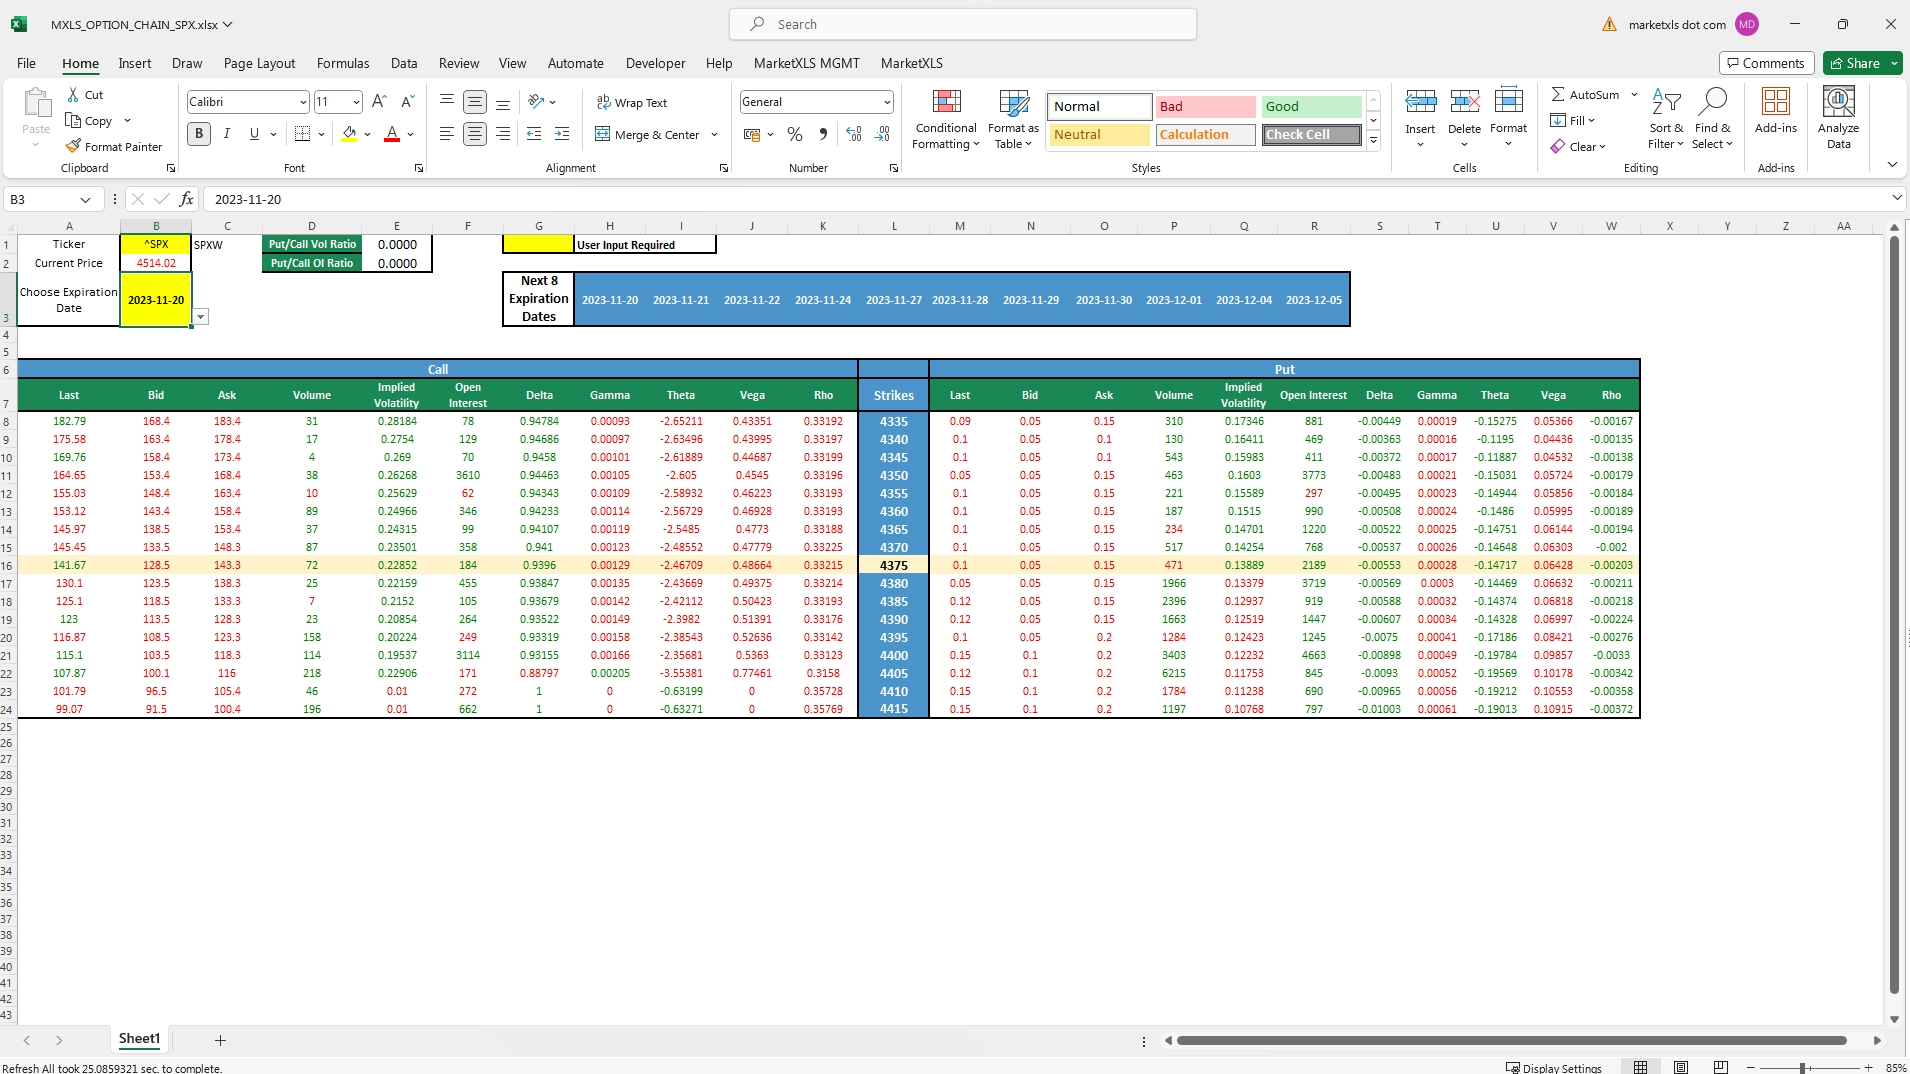Switch to the Formulas tab

(x=343, y=63)
